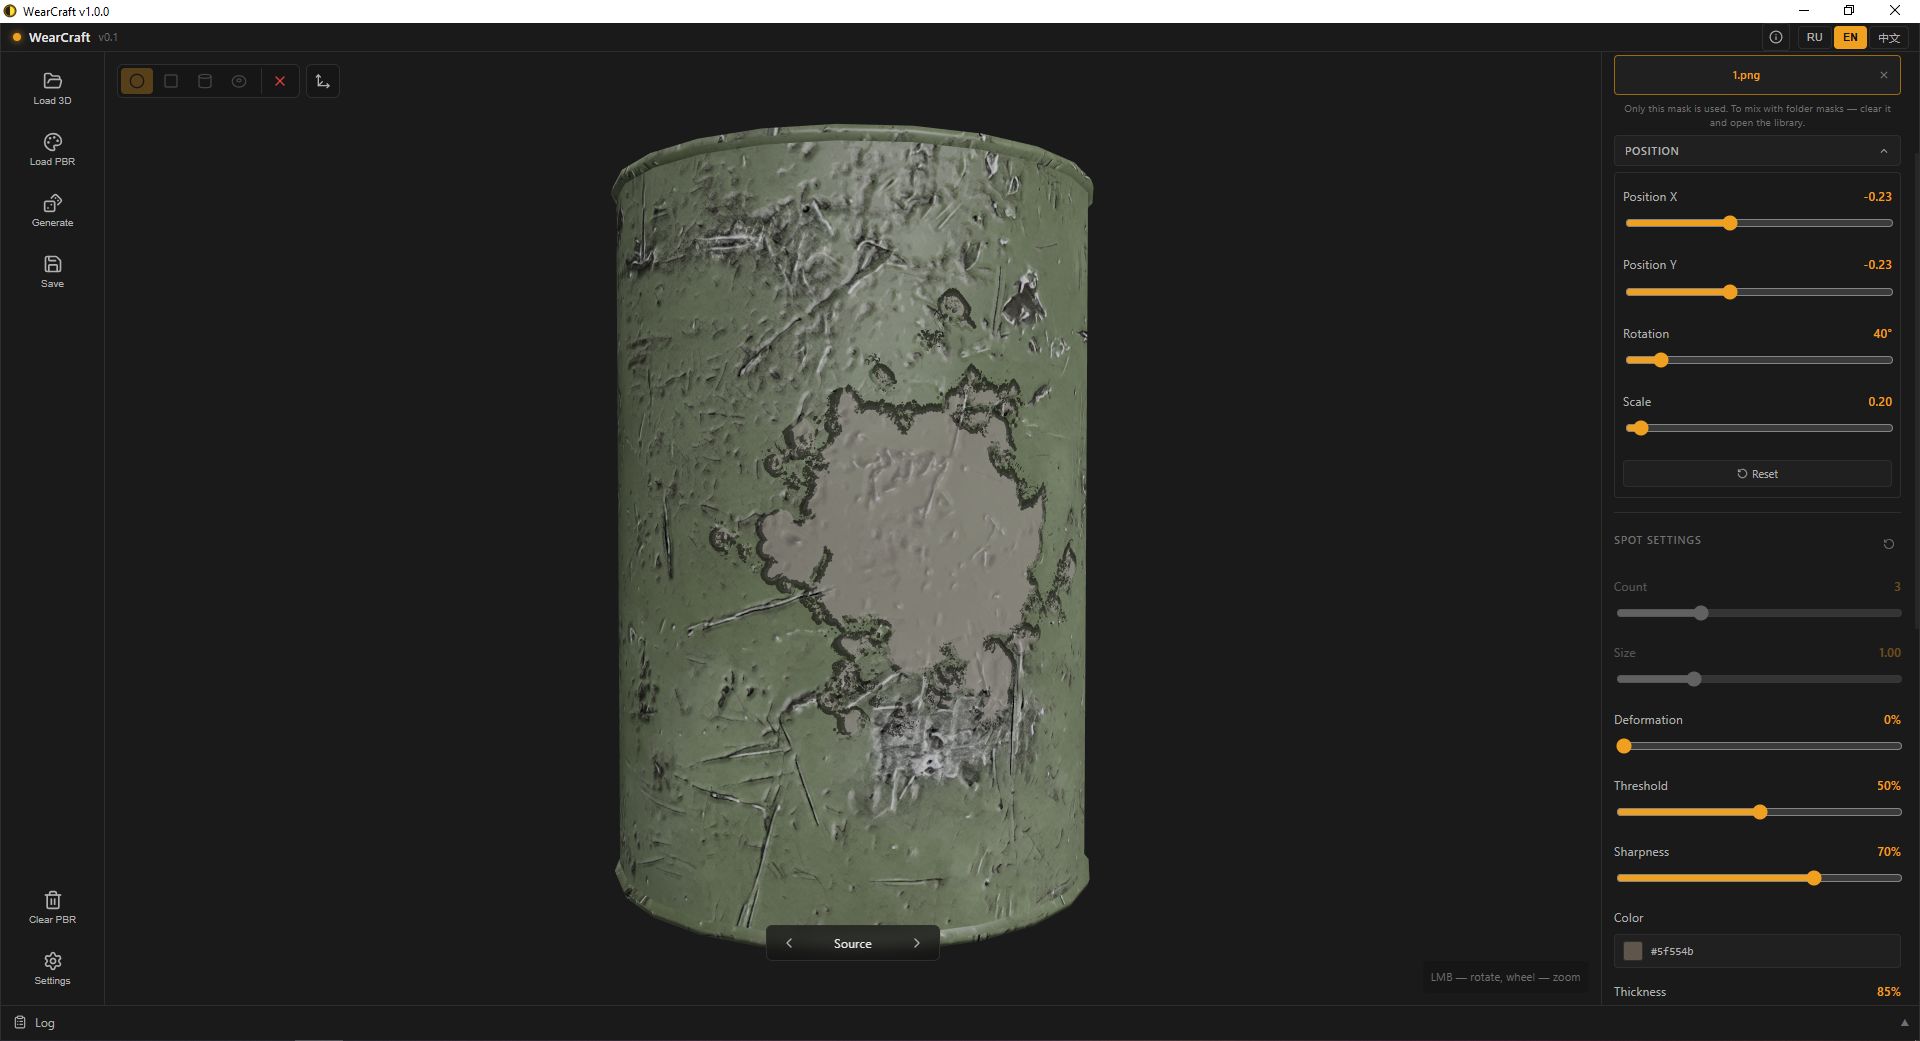Switch language to RU
Viewport: 1920px width, 1041px height.
[1814, 37]
